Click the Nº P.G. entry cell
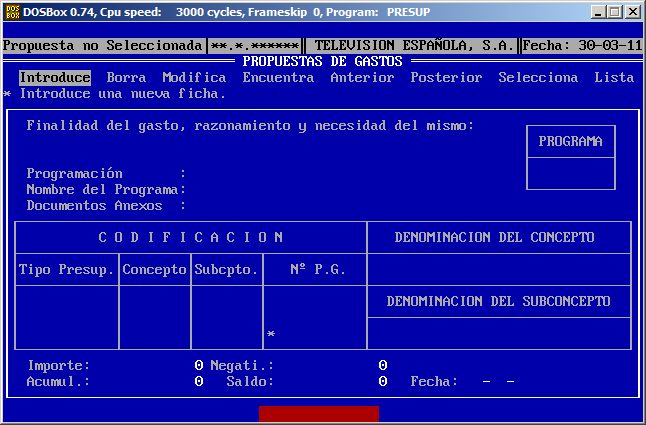 (314, 320)
